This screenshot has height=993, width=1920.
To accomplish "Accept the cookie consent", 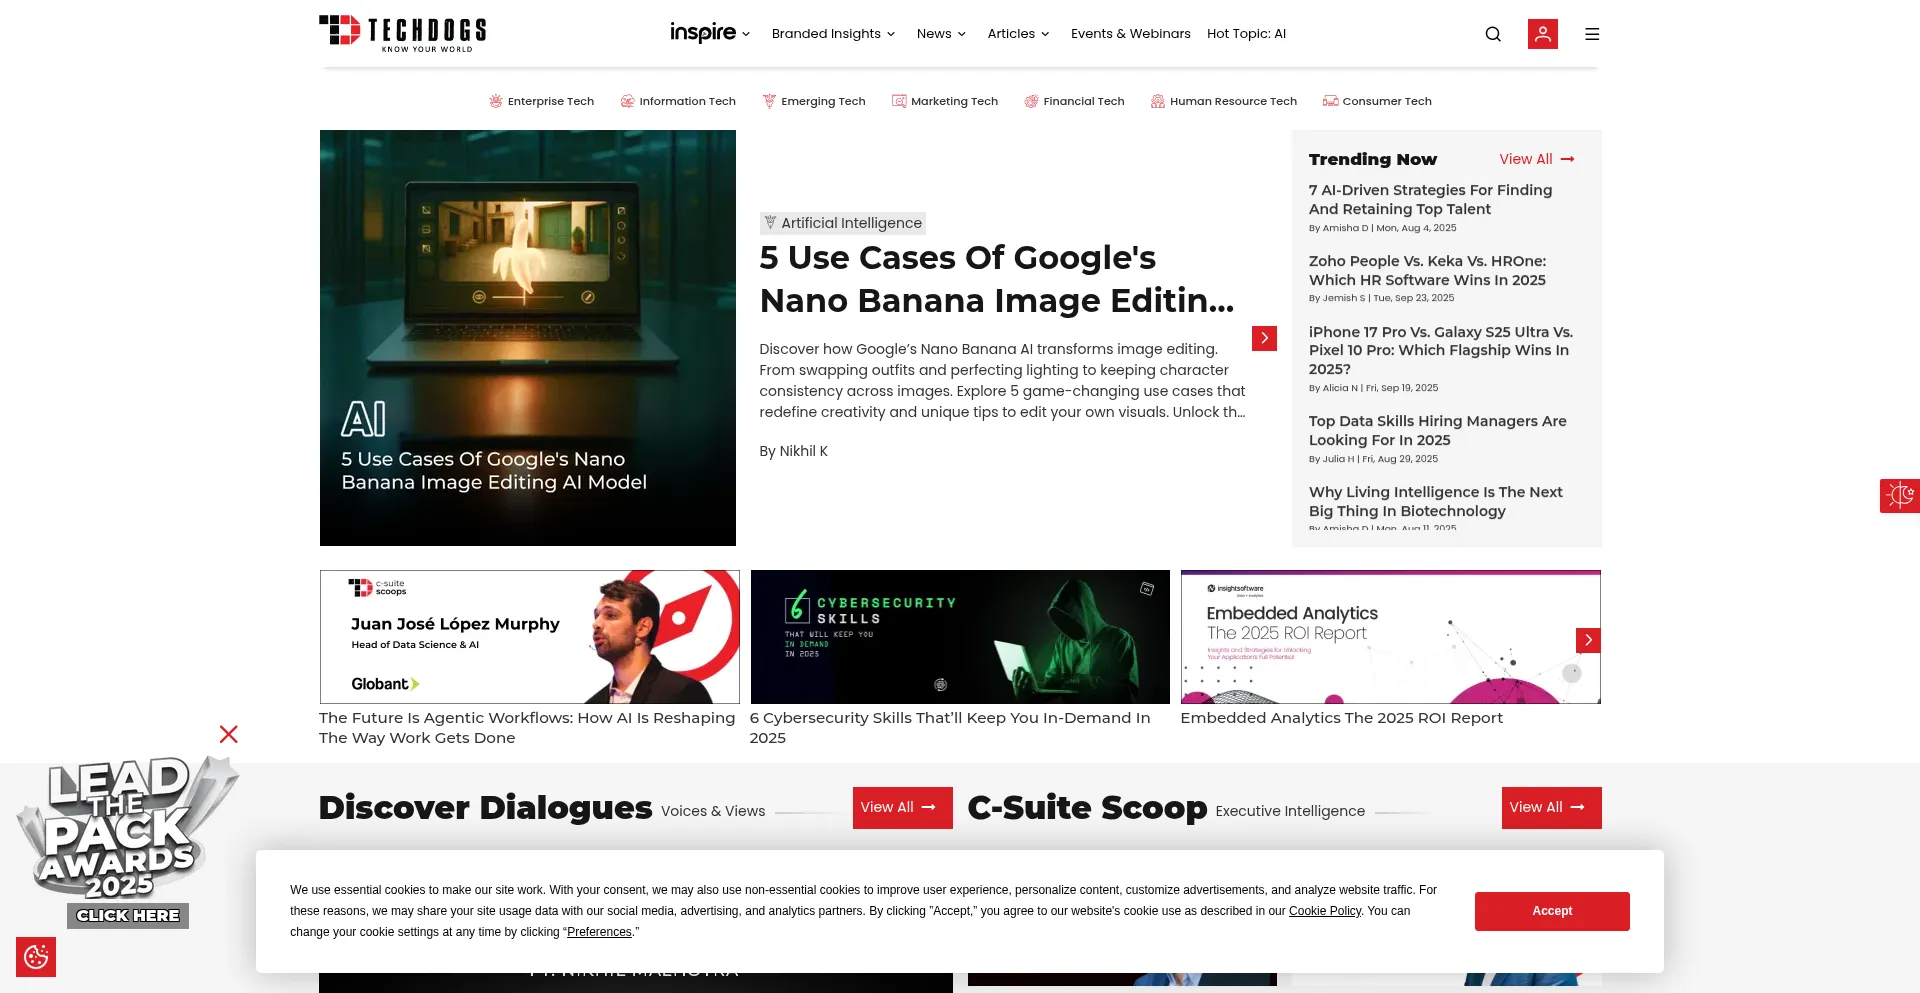I will pos(1551,911).
